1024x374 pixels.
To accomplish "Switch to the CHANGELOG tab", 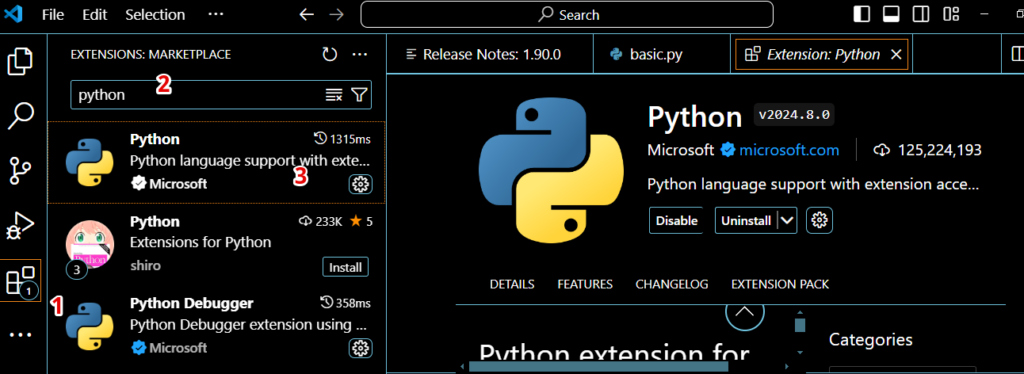I will tap(672, 284).
